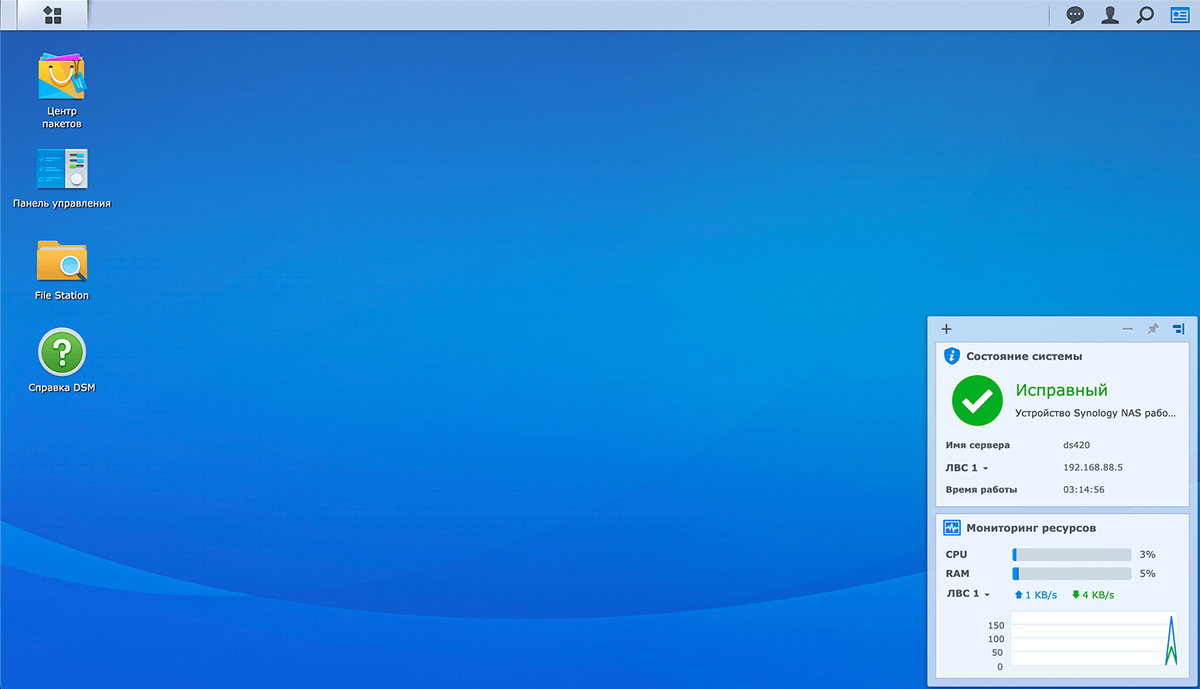1200x689 pixels.
Task: Pin the widget panel
Action: coord(1153,329)
